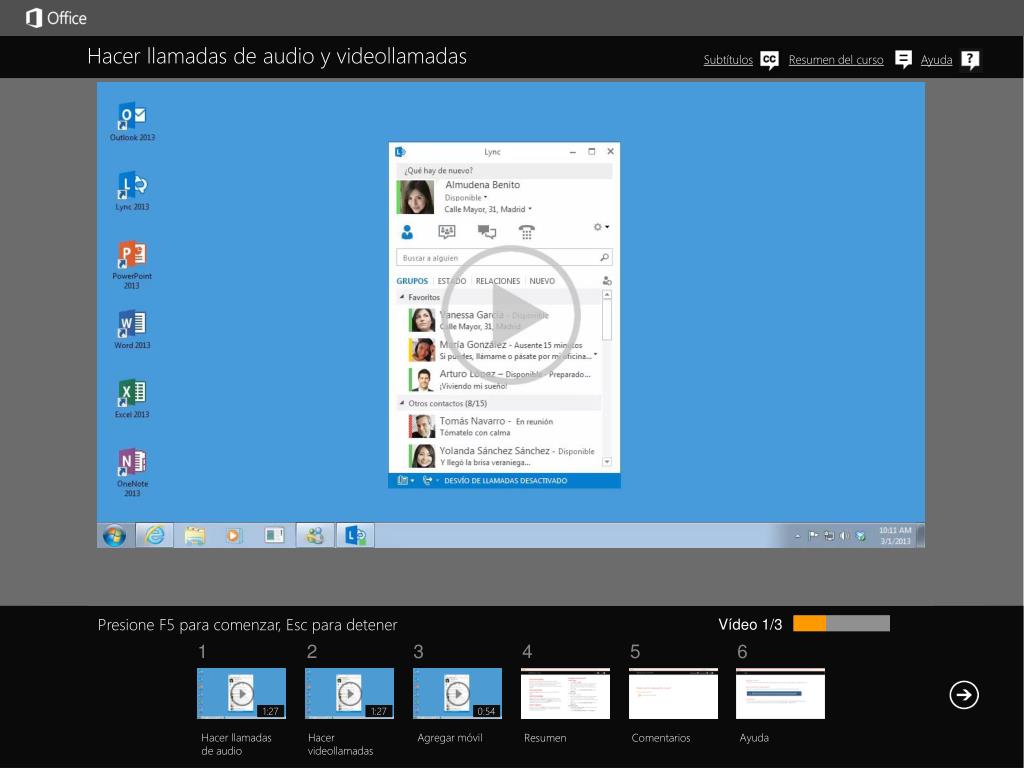Collapse the Favoritos group
Viewport: 1024px width, 768px height.
[x=402, y=297]
